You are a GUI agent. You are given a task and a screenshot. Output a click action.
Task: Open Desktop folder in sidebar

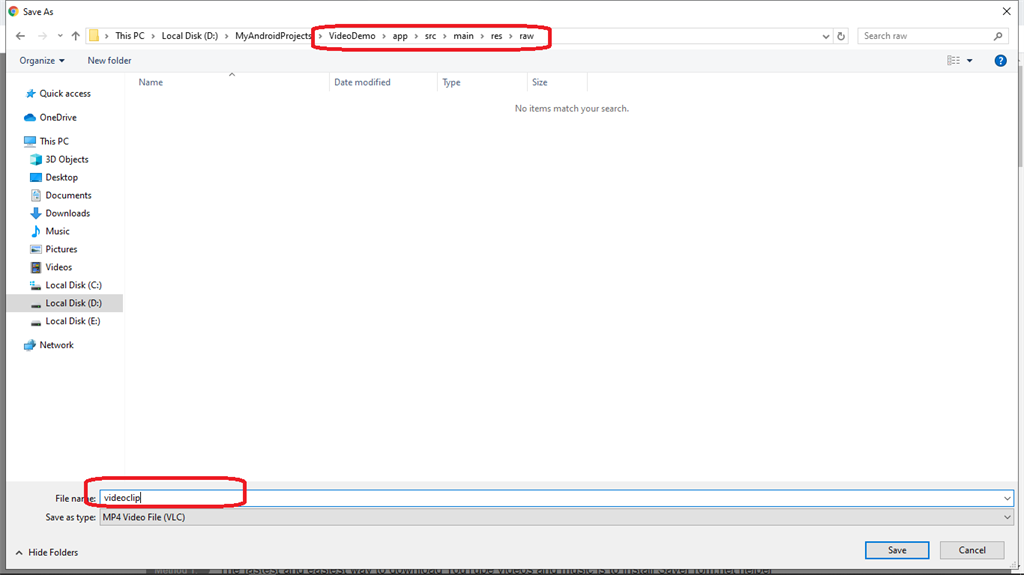[61, 177]
